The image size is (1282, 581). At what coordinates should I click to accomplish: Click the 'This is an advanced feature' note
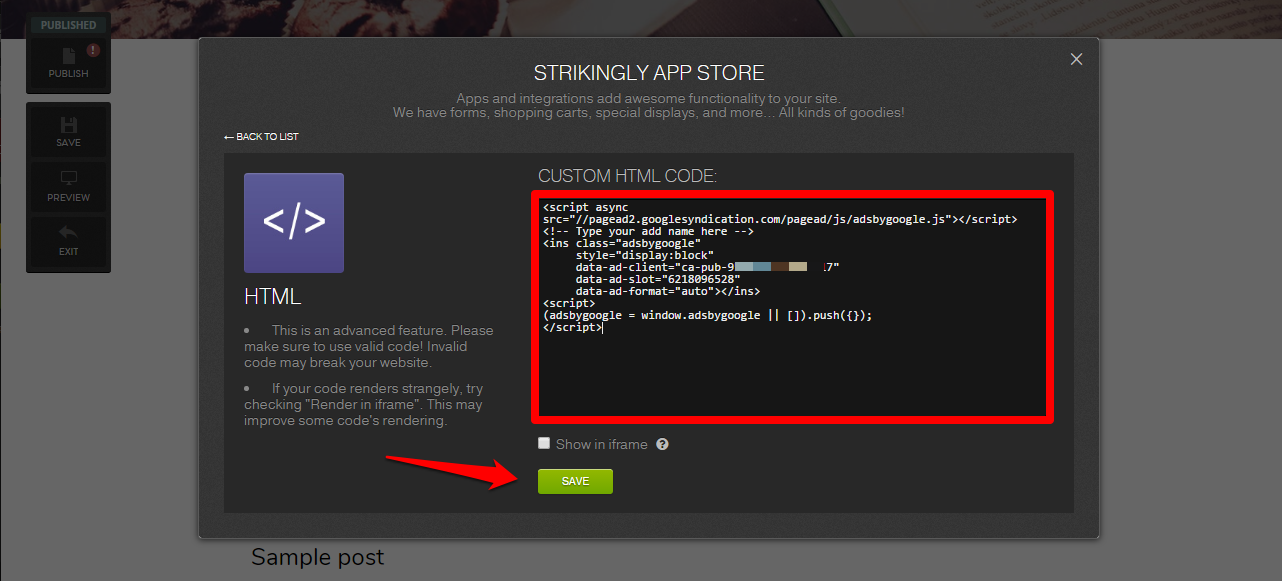pos(370,346)
